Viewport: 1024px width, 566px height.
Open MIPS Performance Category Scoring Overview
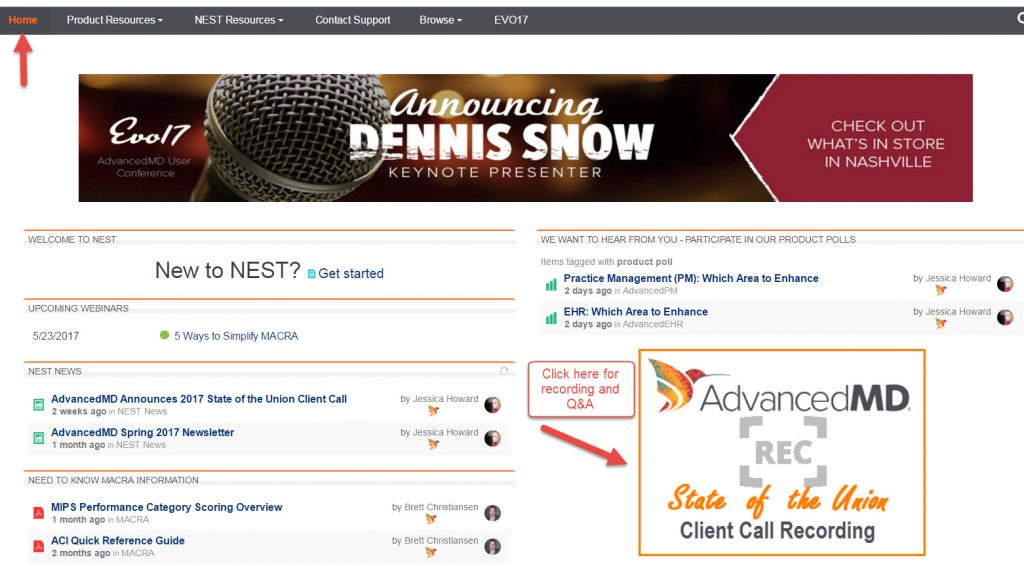click(x=167, y=507)
